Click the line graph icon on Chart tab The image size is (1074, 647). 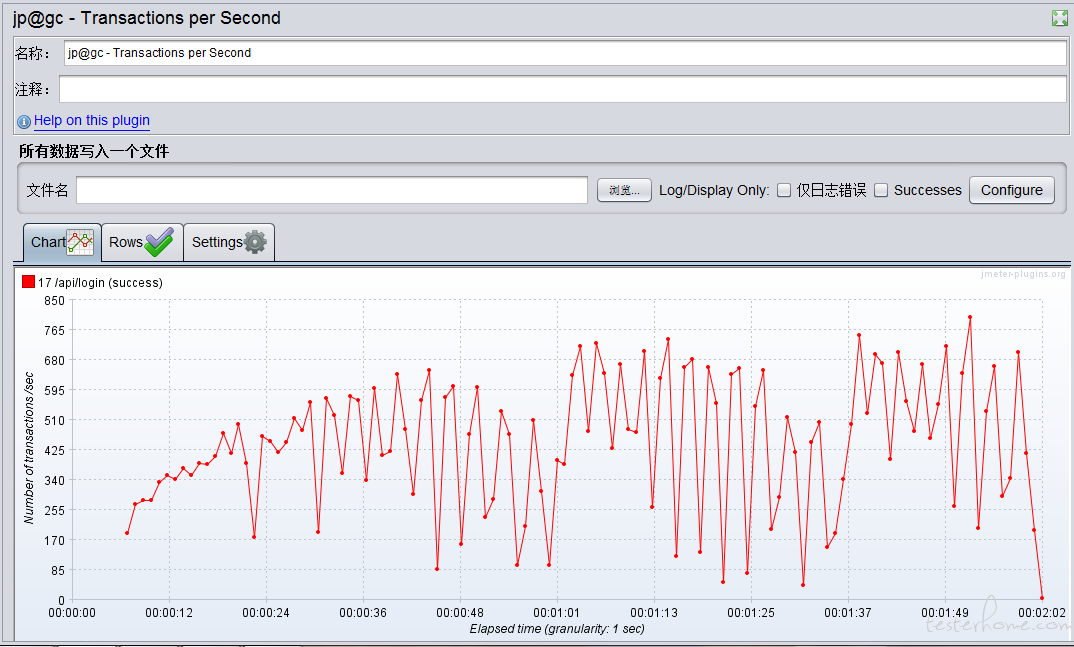pos(80,242)
